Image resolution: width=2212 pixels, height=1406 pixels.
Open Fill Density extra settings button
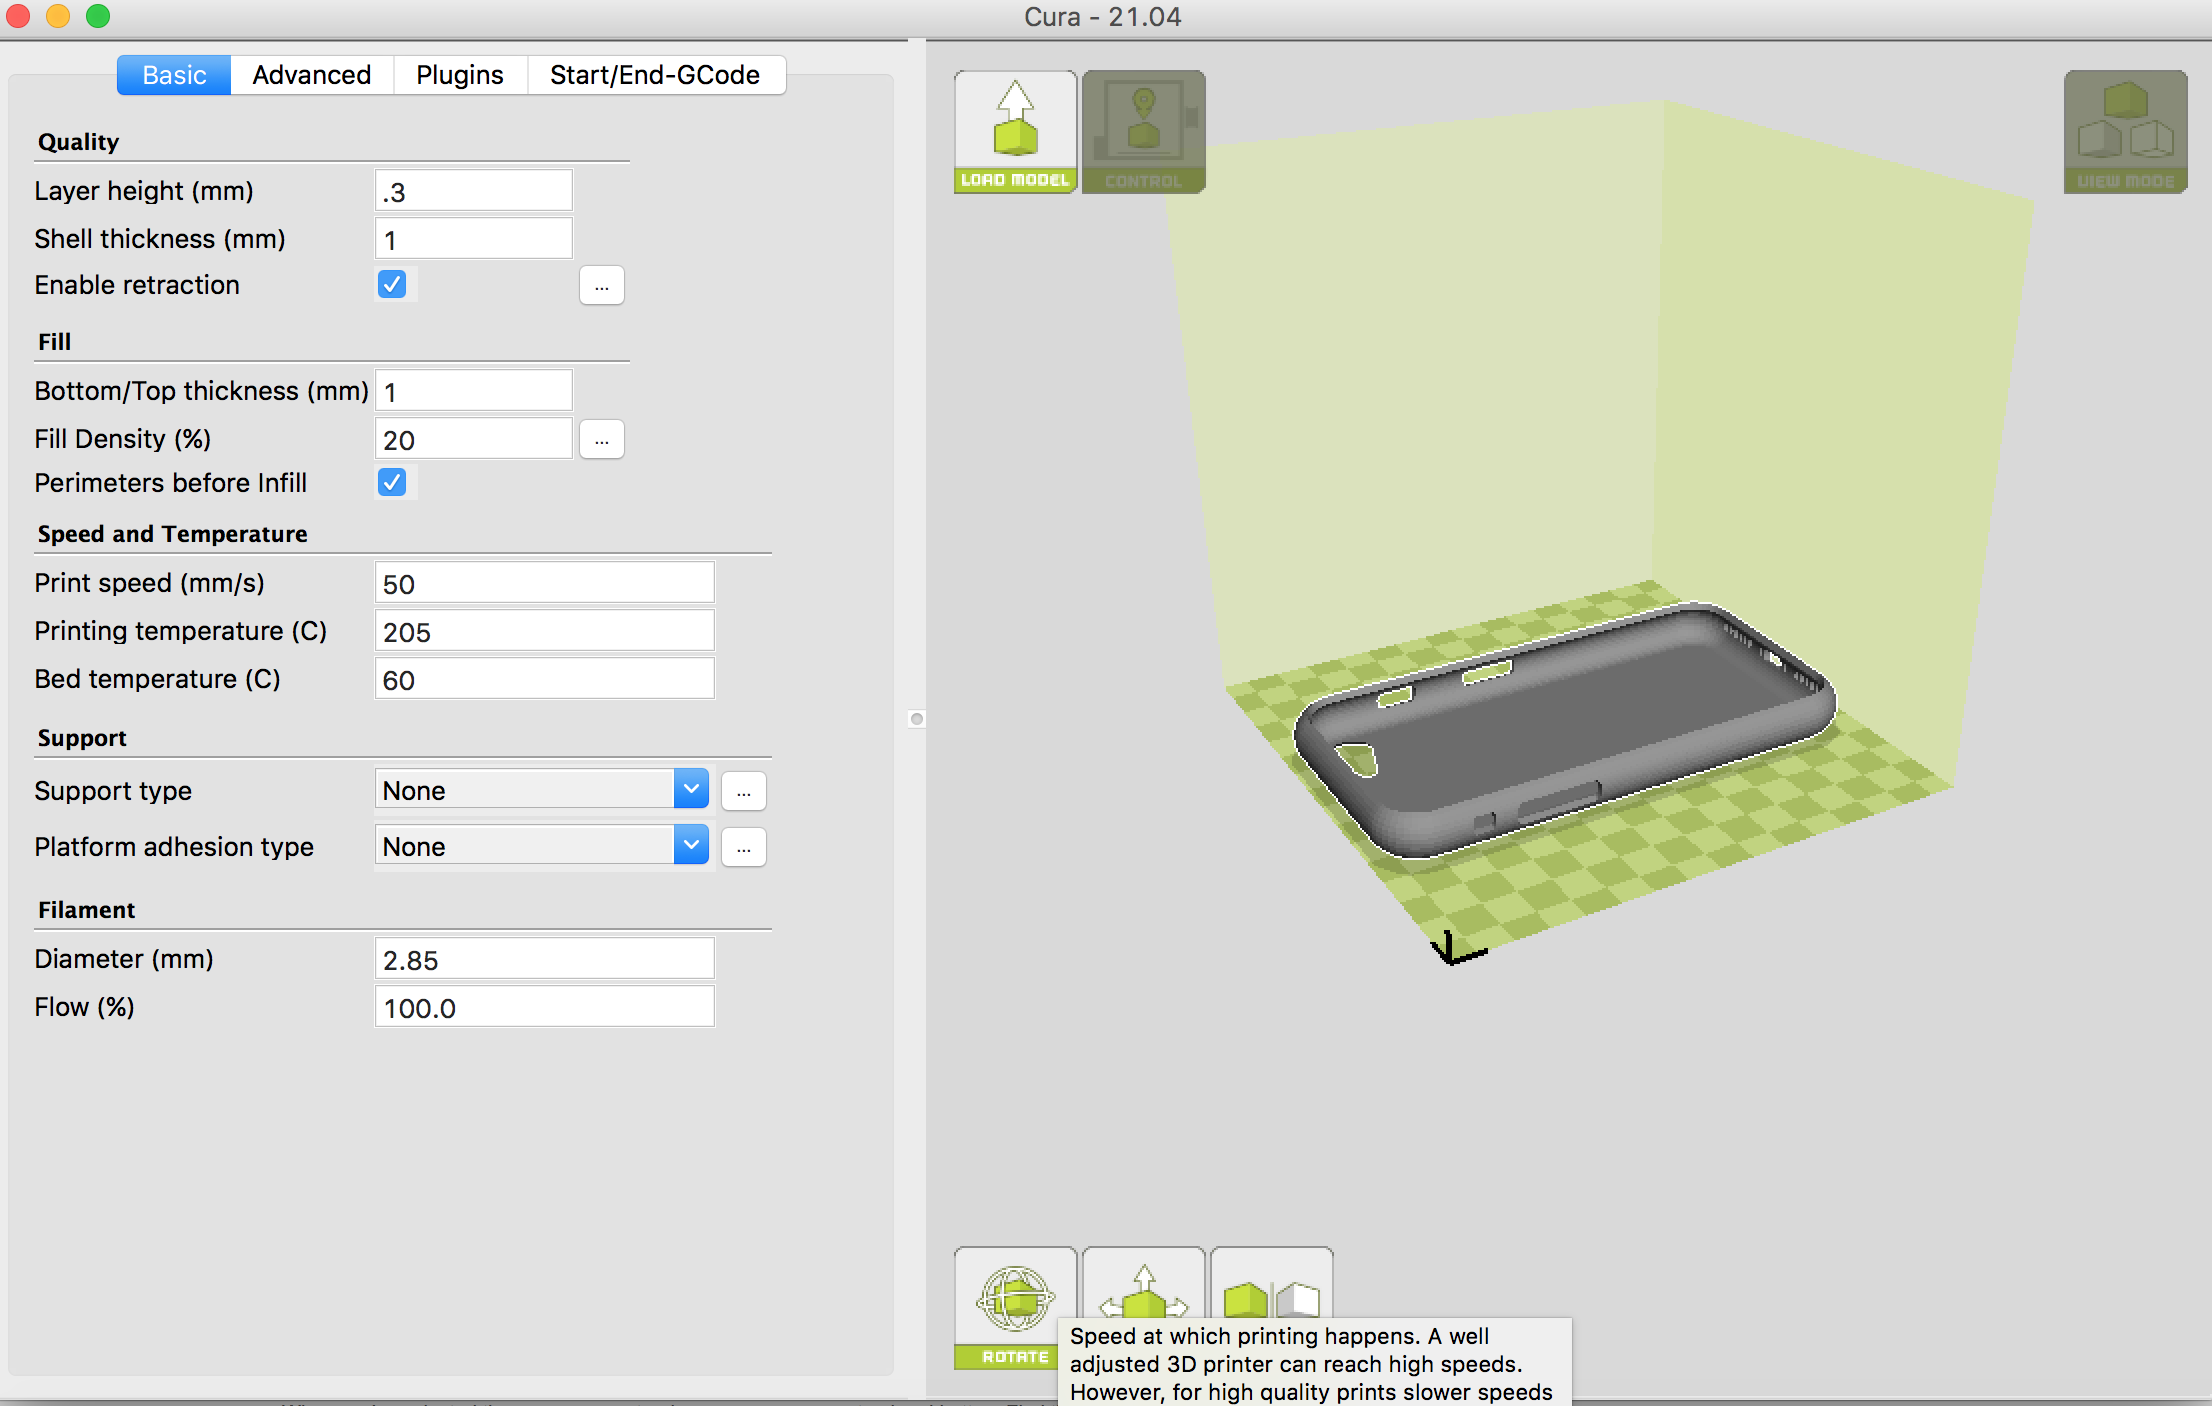(601, 440)
